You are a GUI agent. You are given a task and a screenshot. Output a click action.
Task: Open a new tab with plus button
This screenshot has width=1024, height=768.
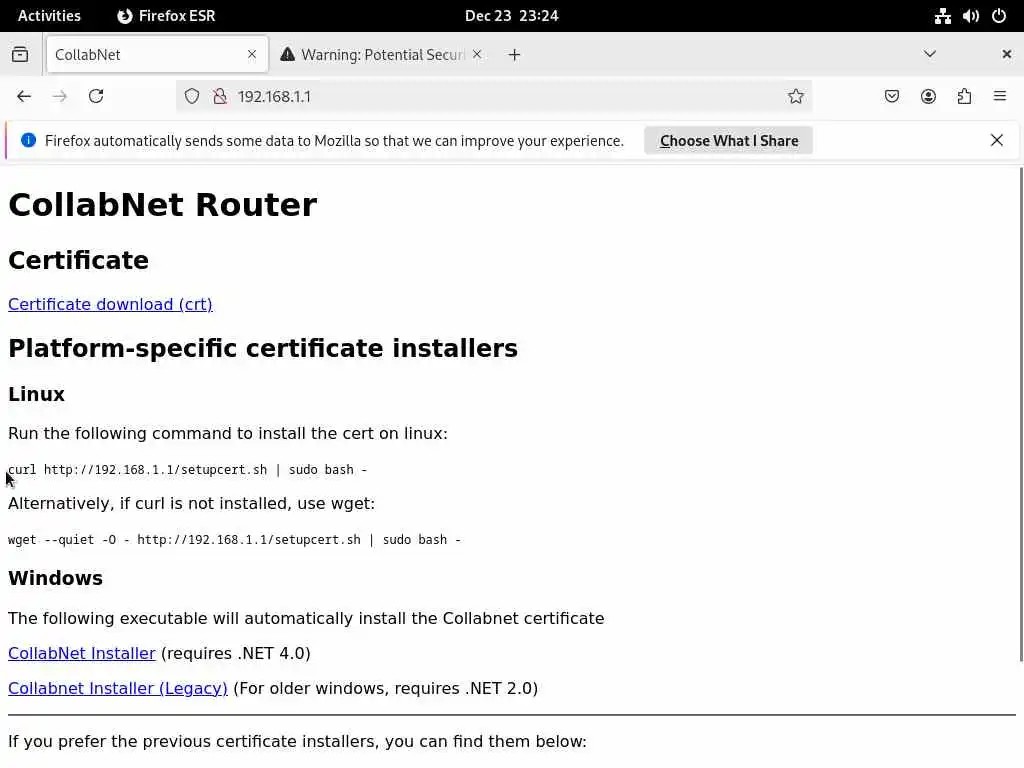(x=515, y=55)
